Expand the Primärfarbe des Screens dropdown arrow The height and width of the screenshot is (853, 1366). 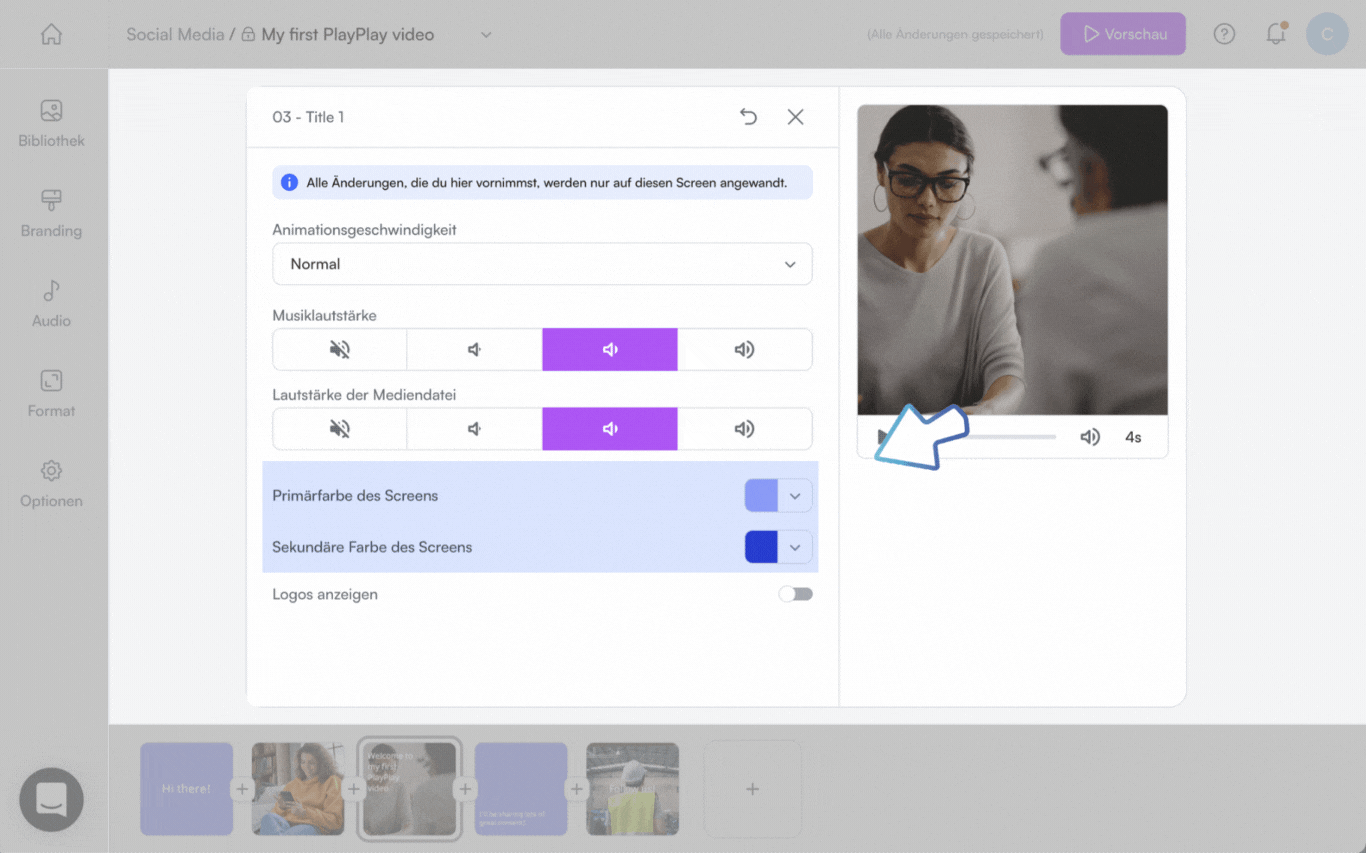coord(795,496)
